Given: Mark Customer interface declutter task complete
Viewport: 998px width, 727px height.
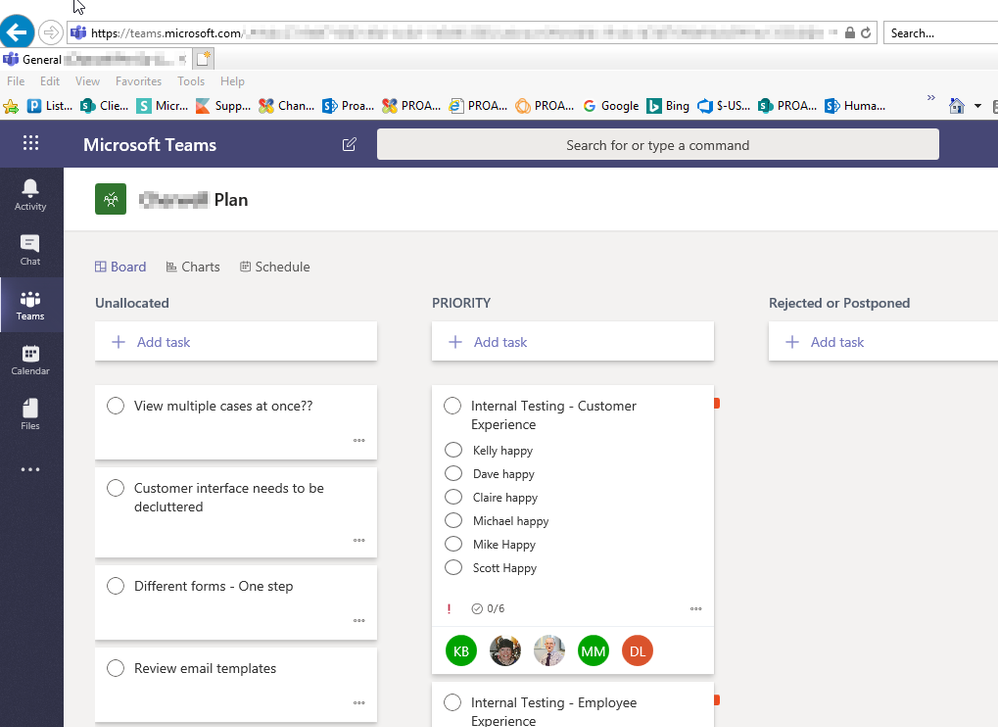Looking at the screenshot, I should (x=115, y=488).
